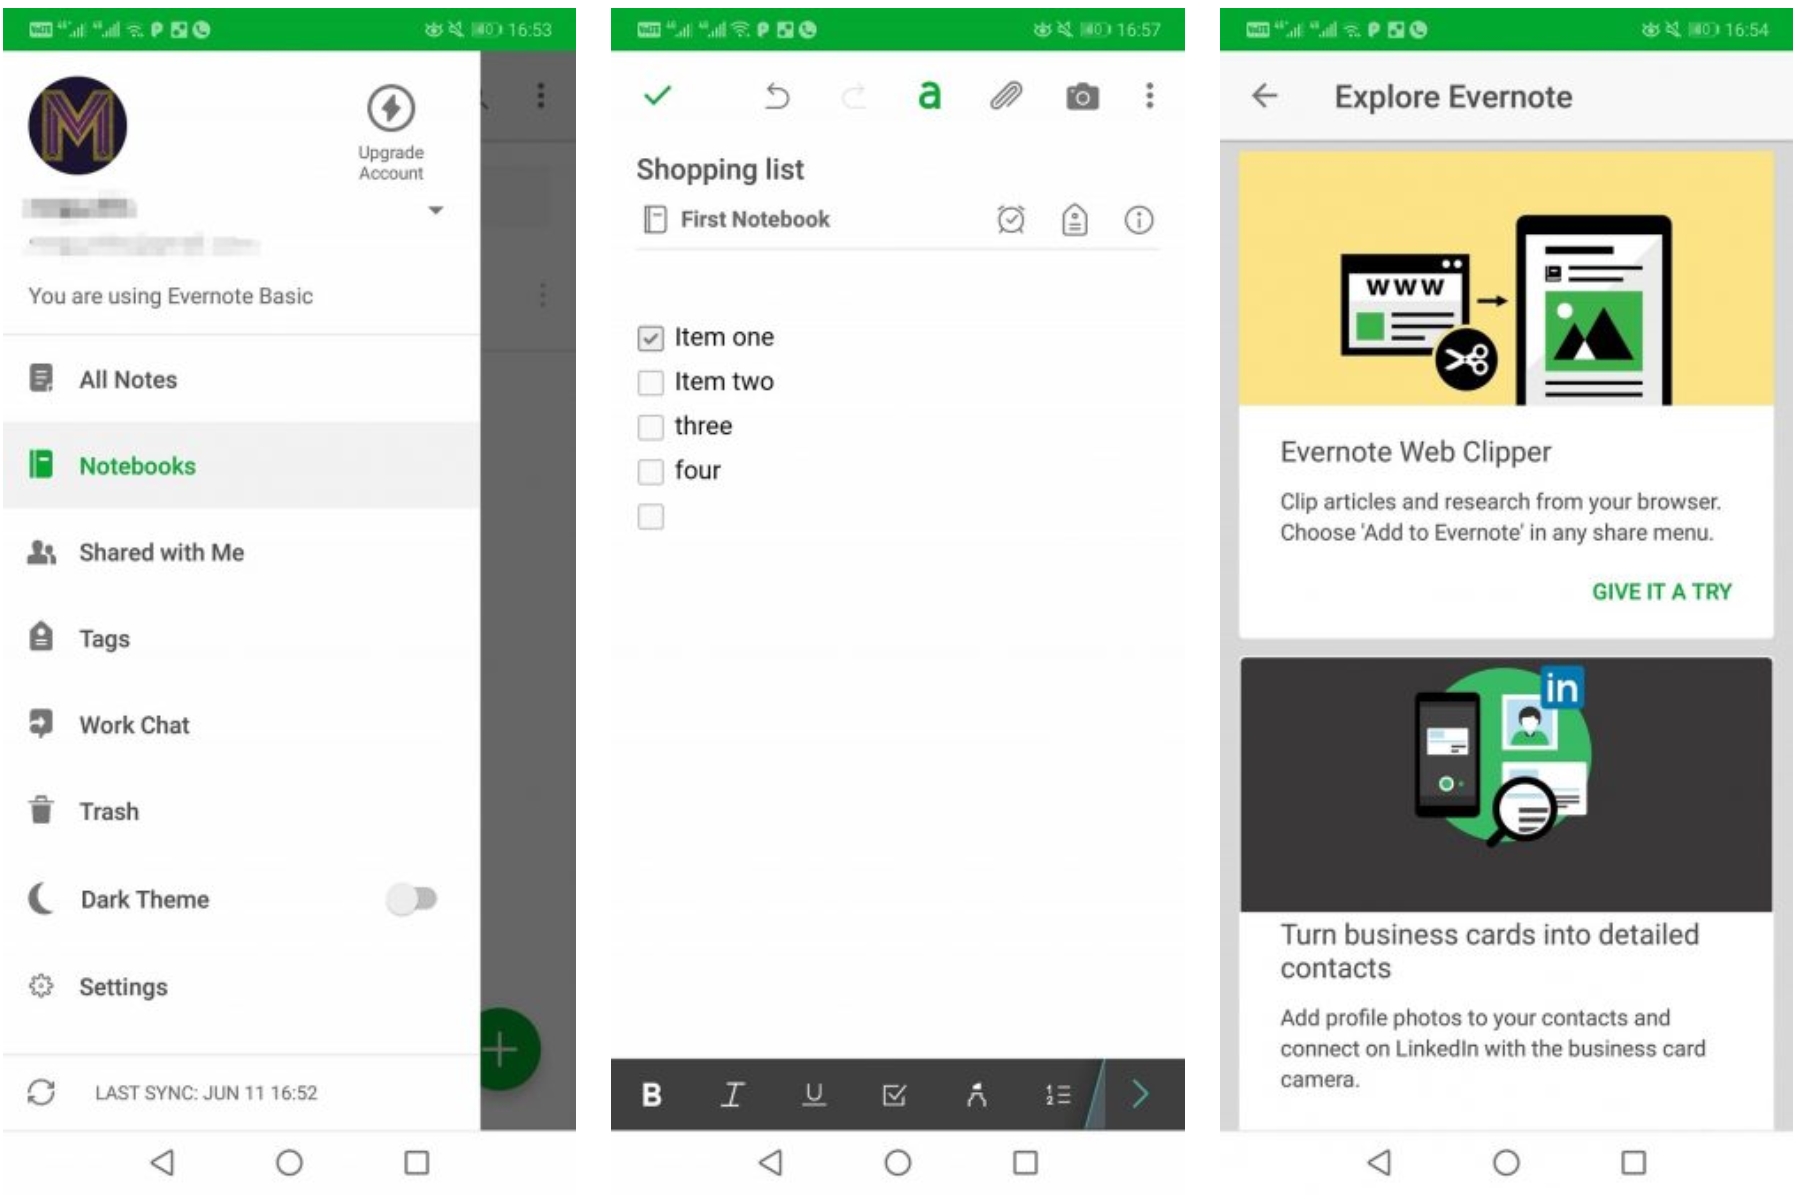
Task: Tap GIVE IT A TRY for Web Clipper
Action: tap(1661, 592)
